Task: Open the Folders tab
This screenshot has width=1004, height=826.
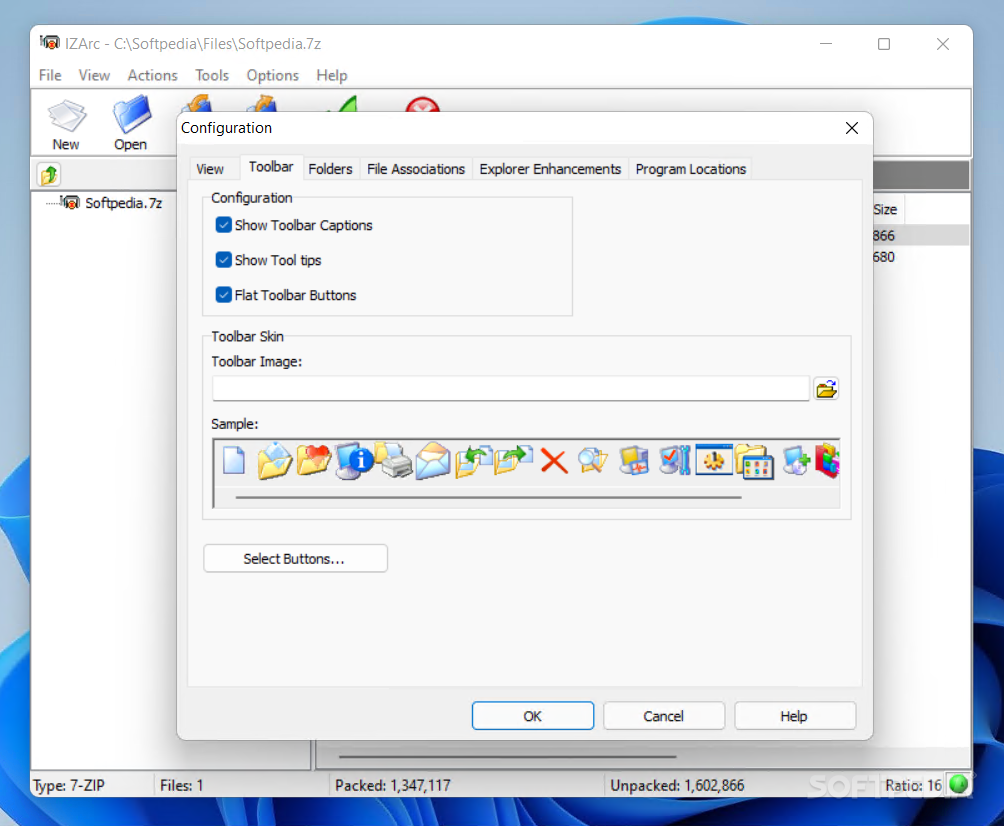Action: click(x=330, y=169)
